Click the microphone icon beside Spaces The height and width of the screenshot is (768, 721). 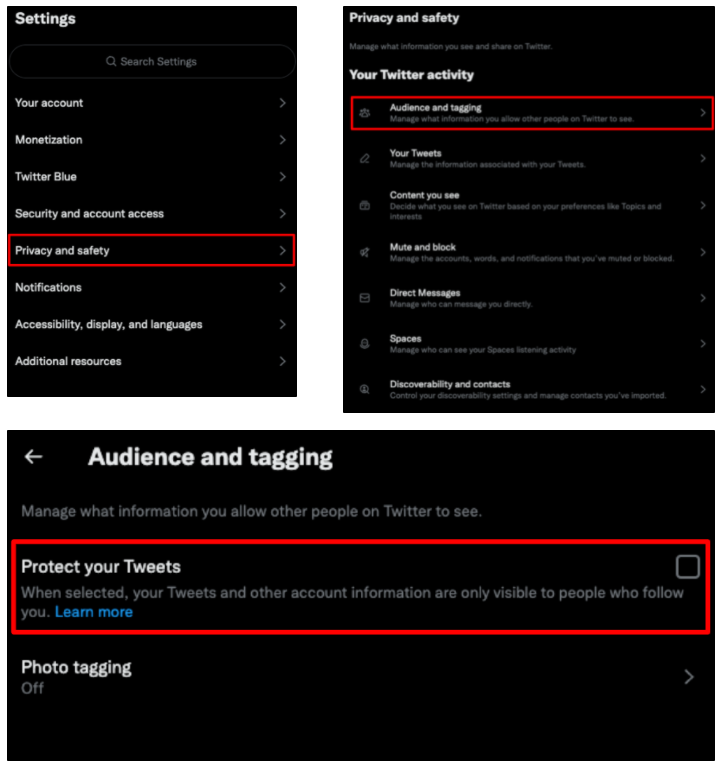coord(365,344)
